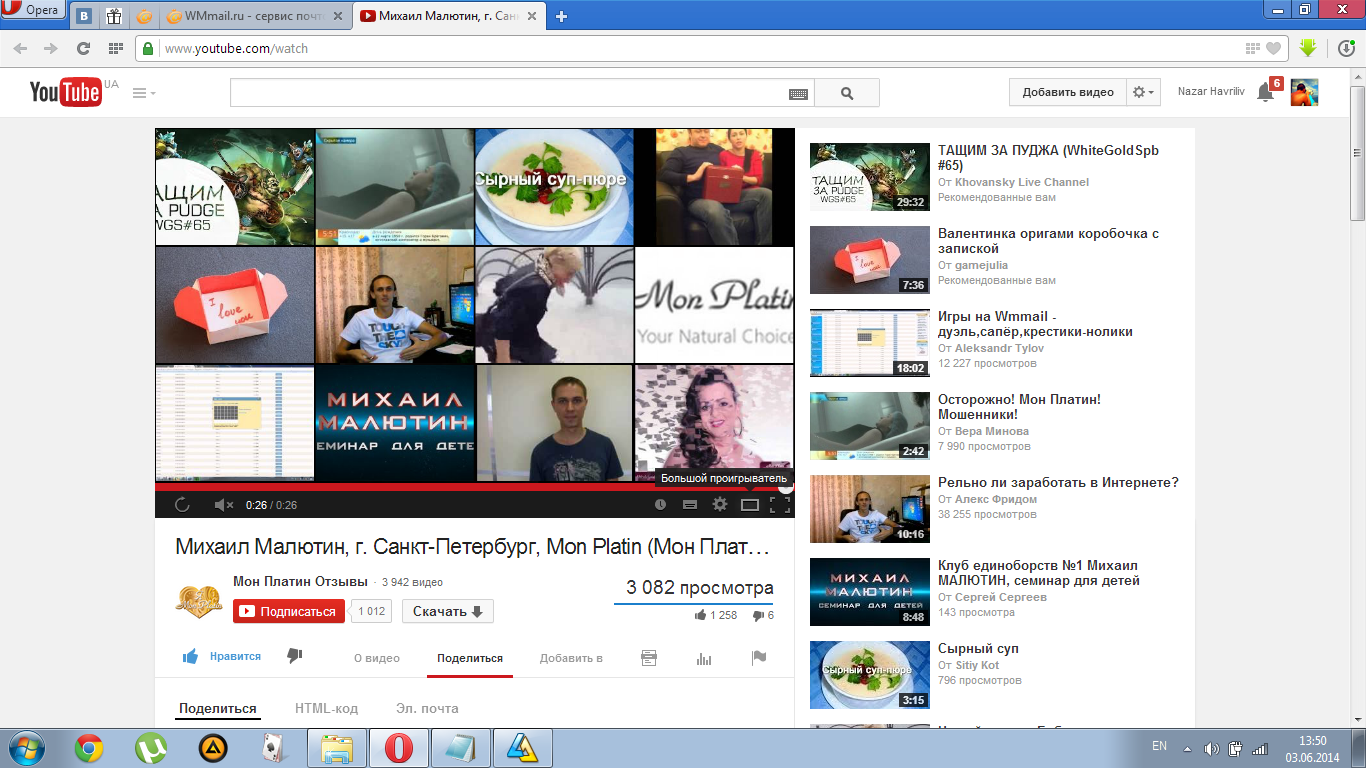Viewport: 1366px width, 768px height.
Task: Open the notifications bell
Action: point(1265,93)
